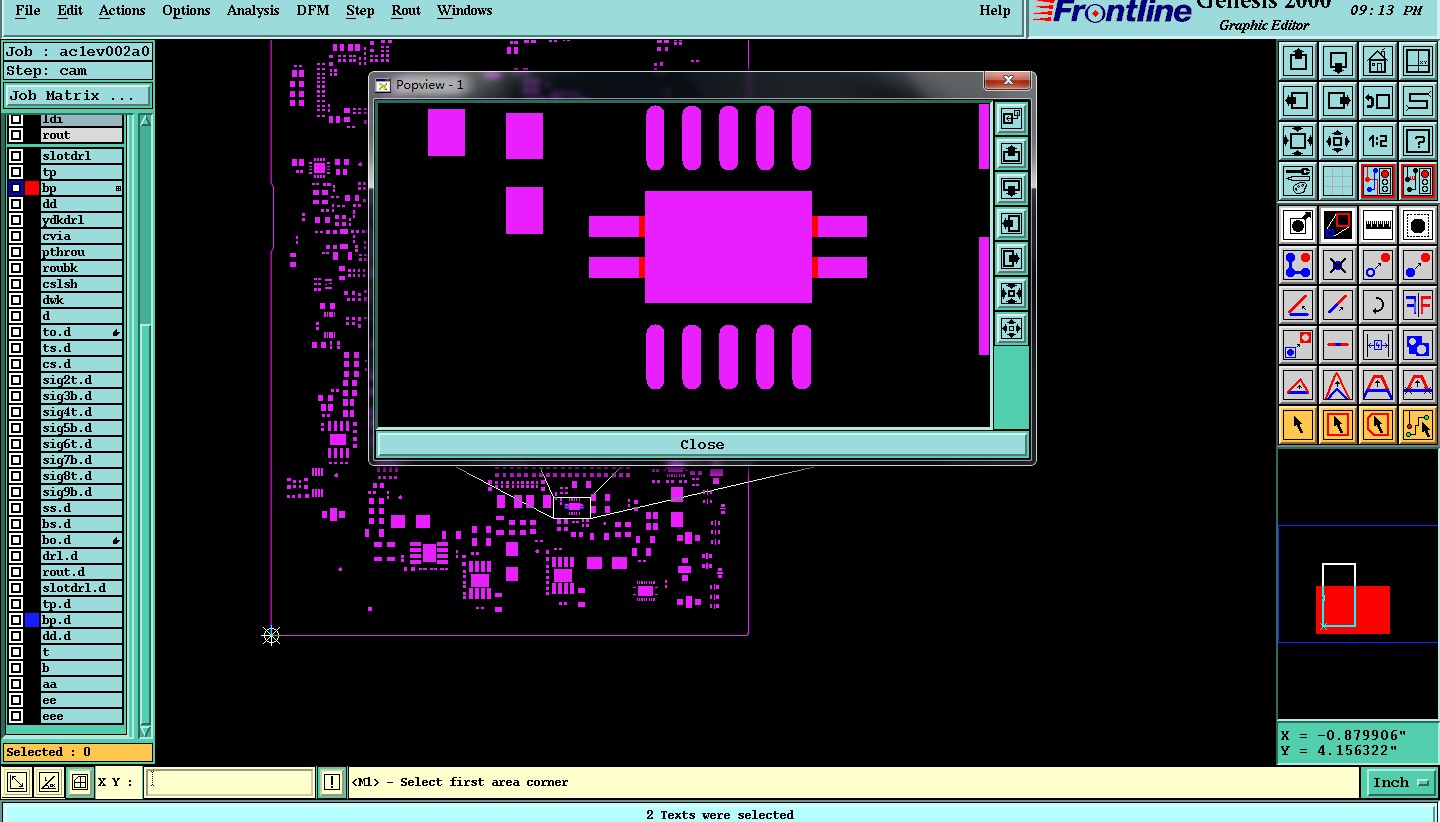Open the Actions menu

(x=122, y=10)
